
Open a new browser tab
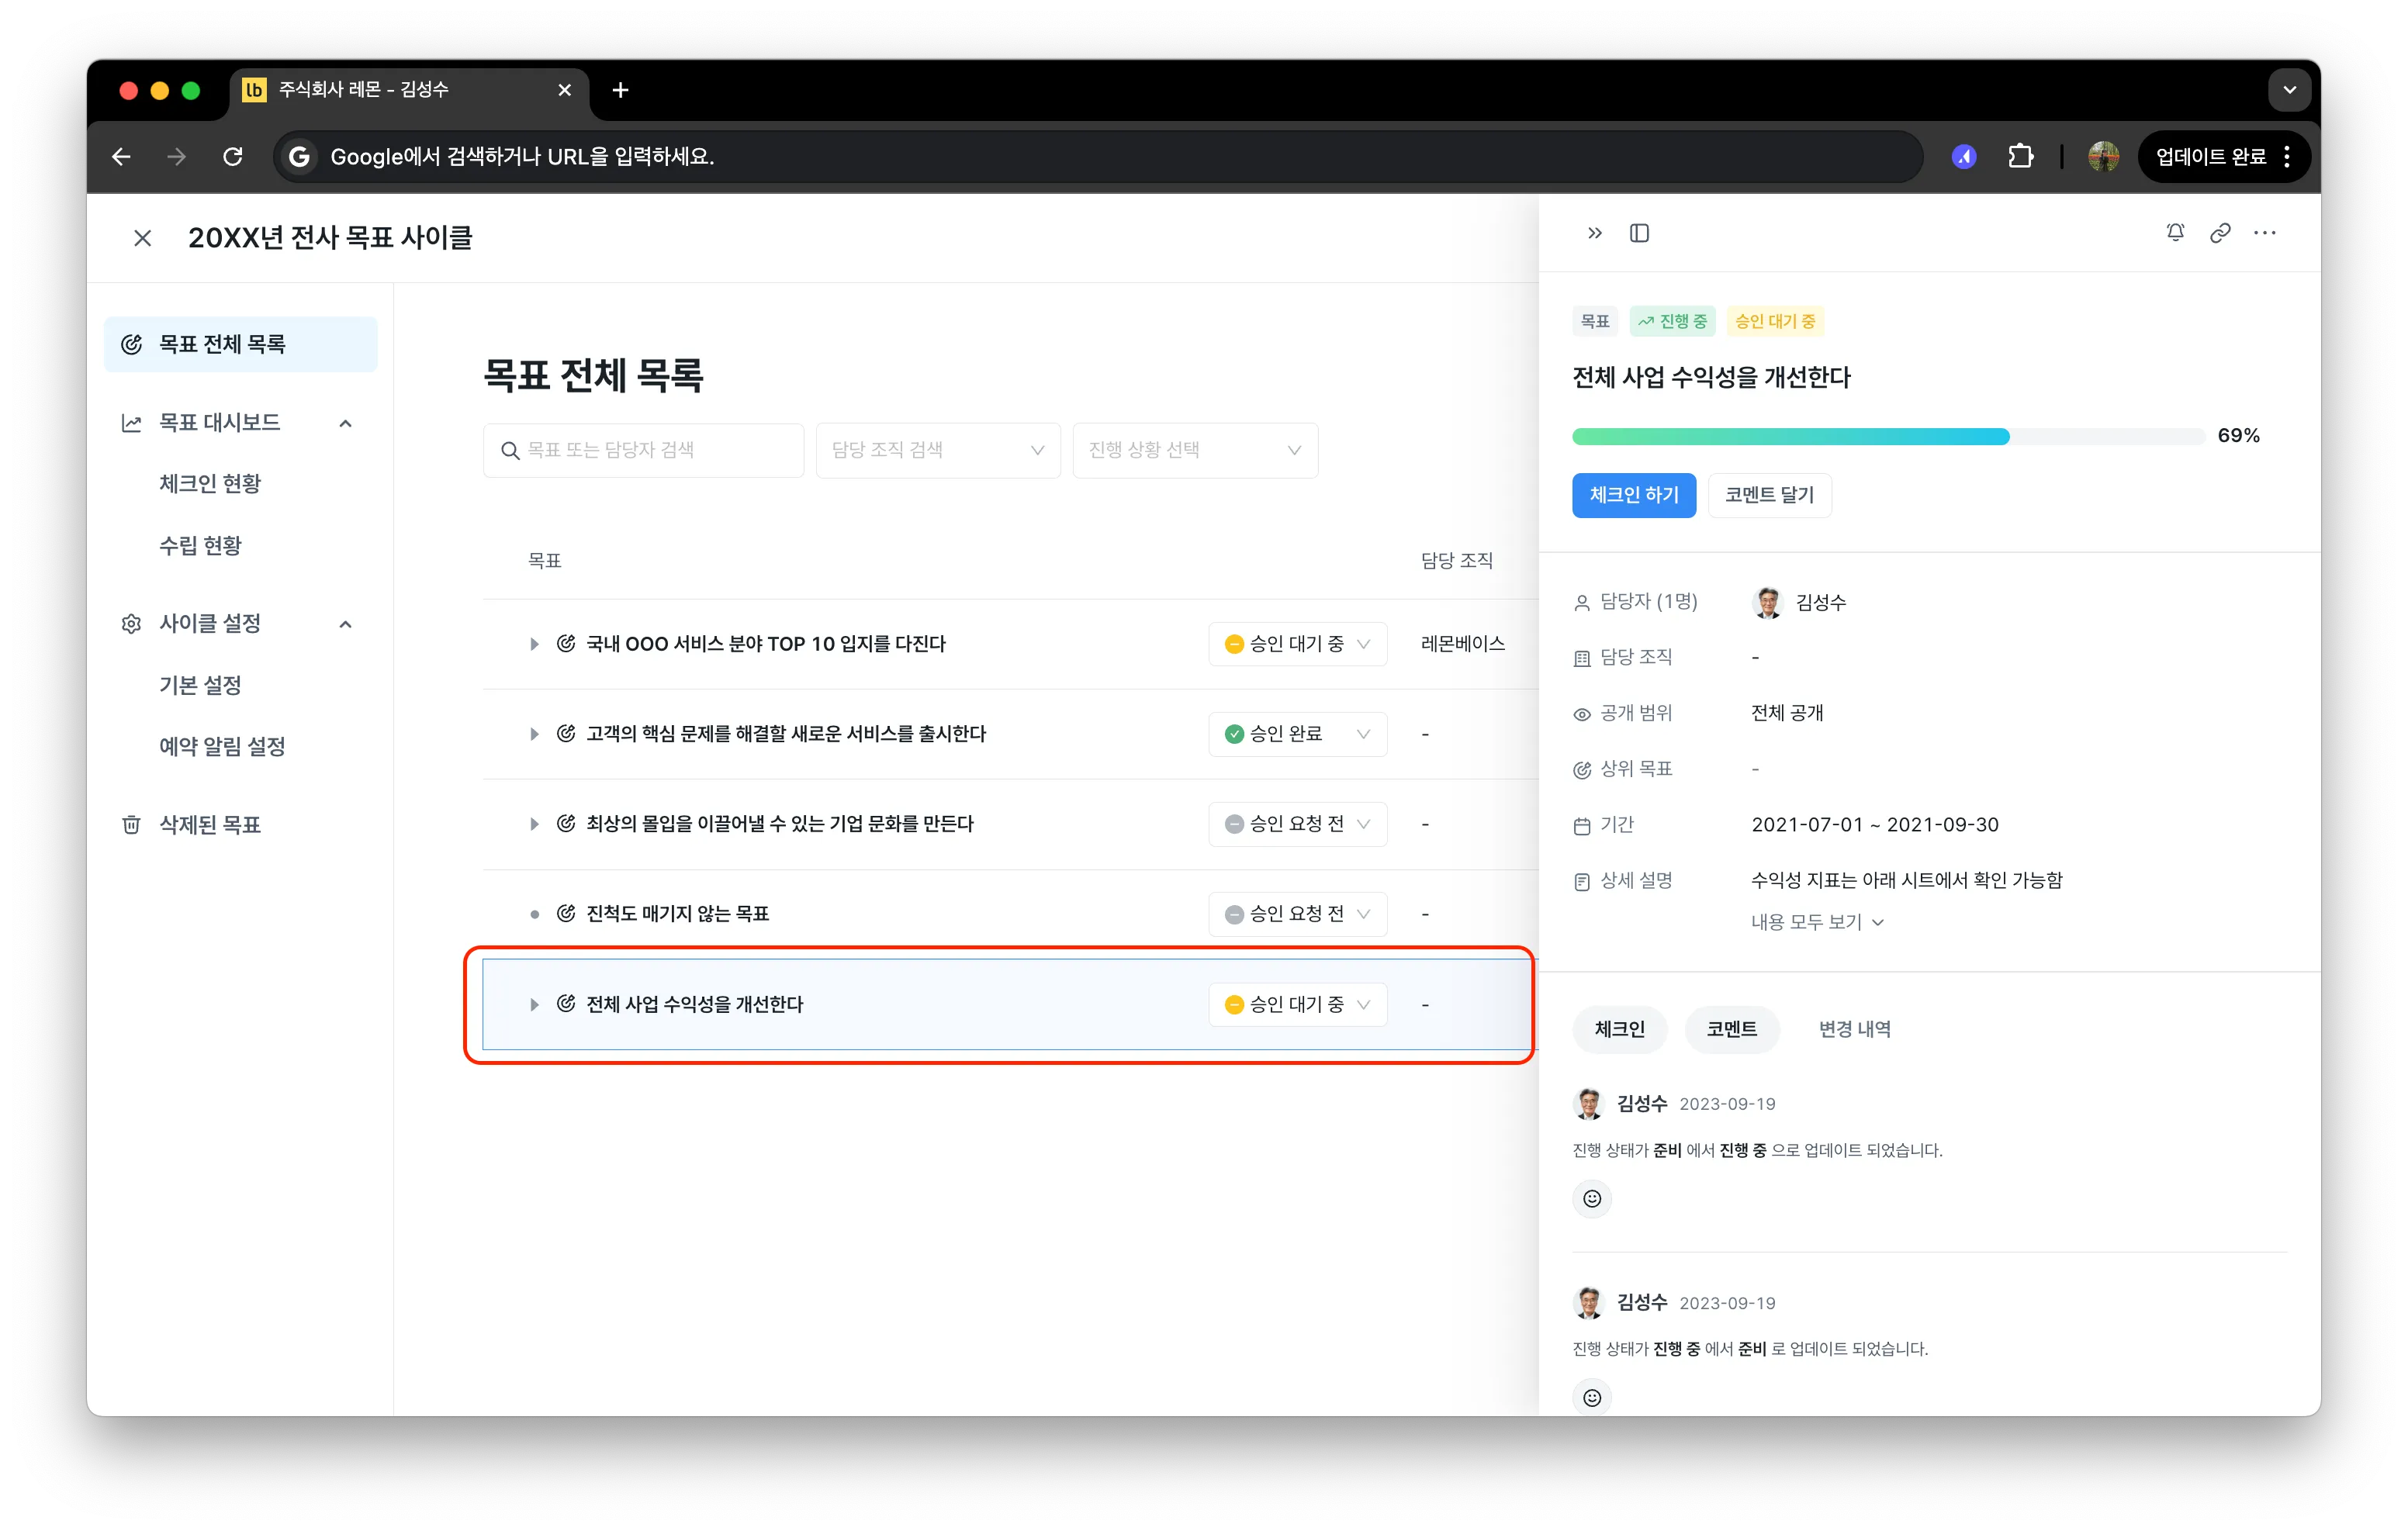(620, 90)
